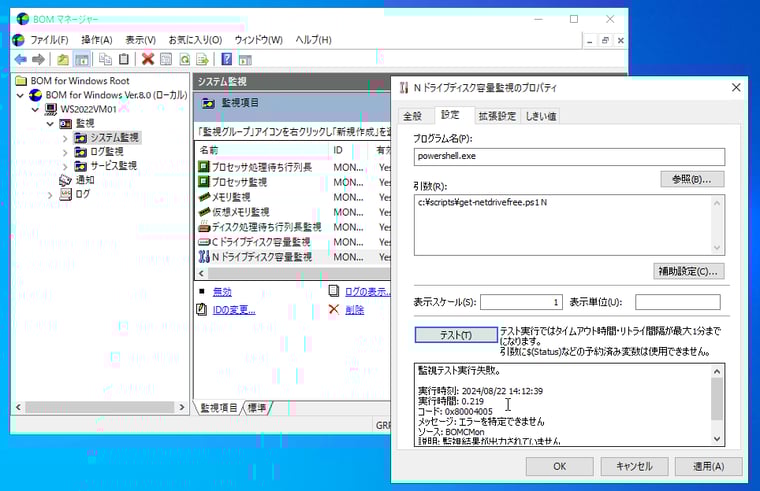Click the Copy toolbar icon
760x491 pixels.
pyautogui.click(x=105, y=59)
